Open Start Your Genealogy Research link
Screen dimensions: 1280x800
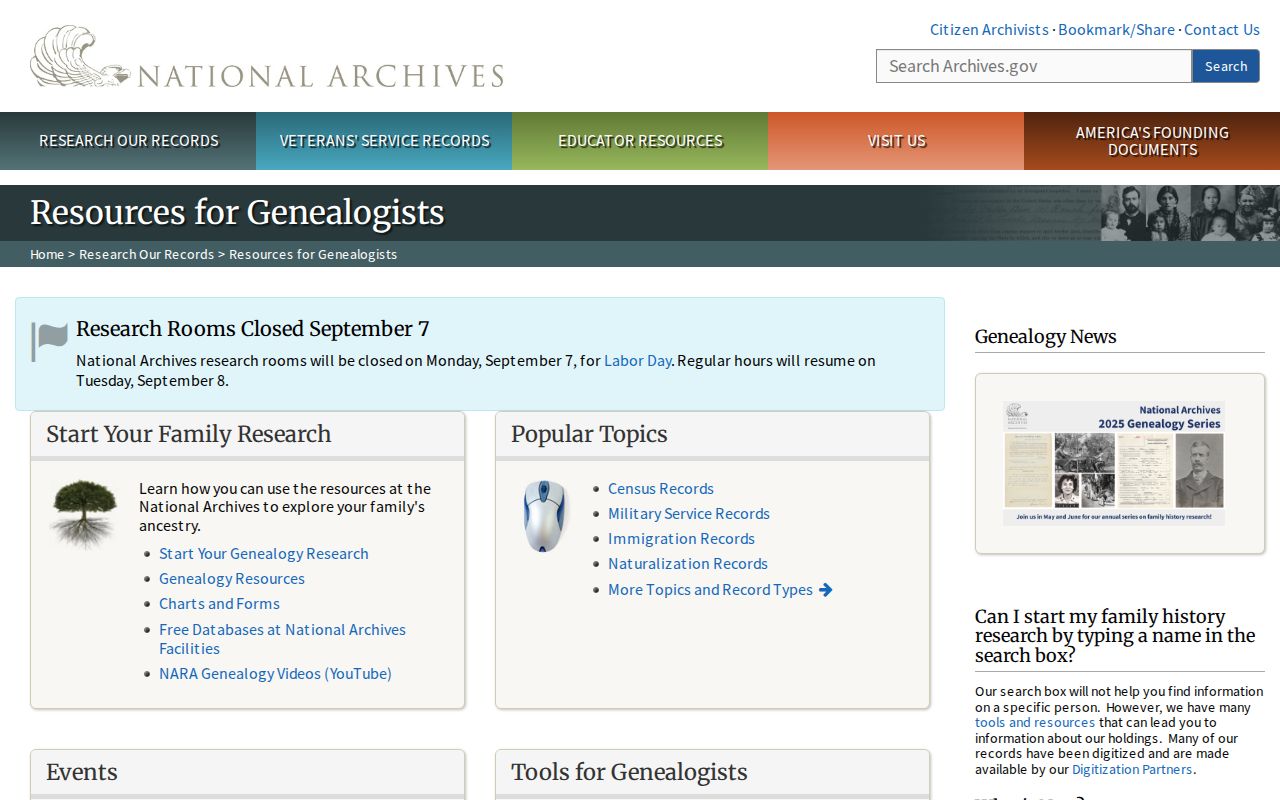coord(264,554)
